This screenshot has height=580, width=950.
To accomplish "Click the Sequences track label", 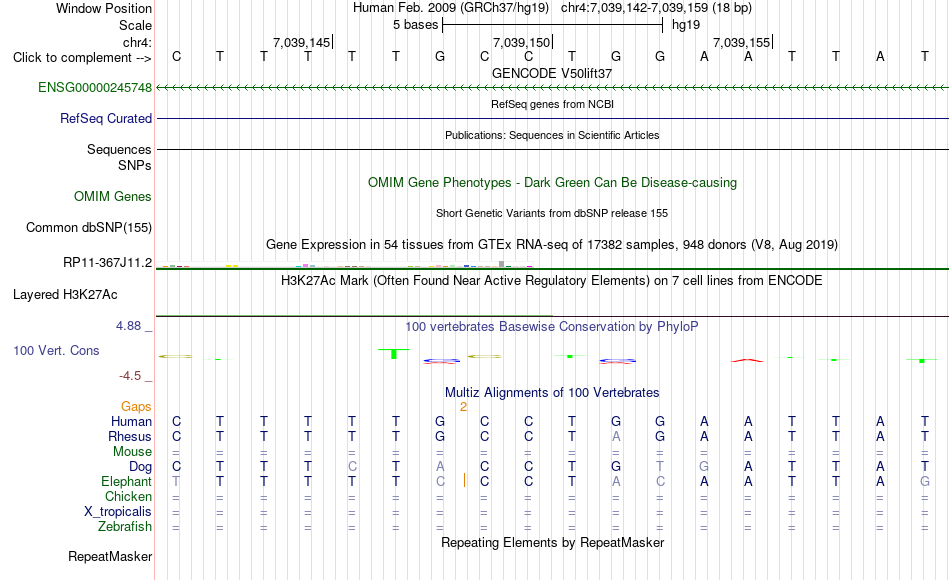I will click(119, 150).
